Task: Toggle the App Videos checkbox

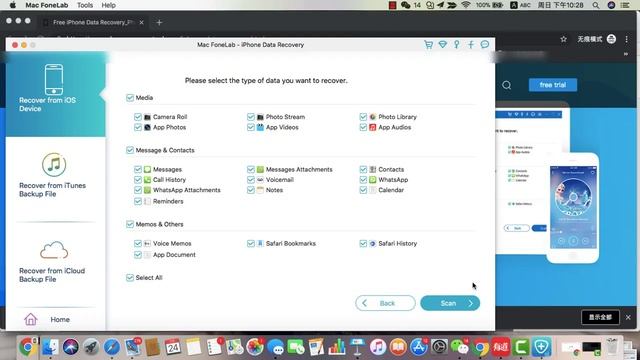Action: click(251, 127)
